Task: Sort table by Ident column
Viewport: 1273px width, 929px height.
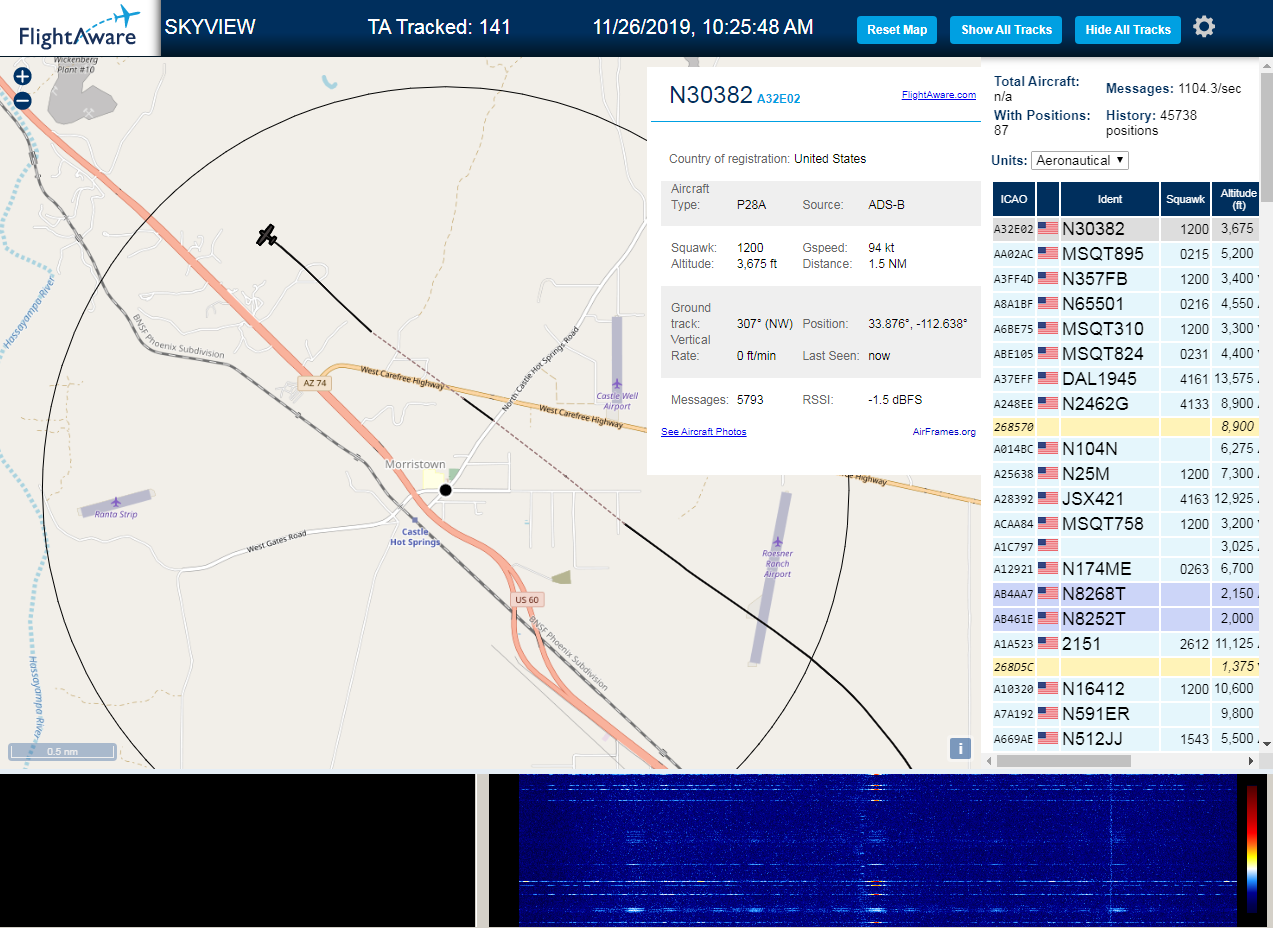Action: [x=1110, y=199]
